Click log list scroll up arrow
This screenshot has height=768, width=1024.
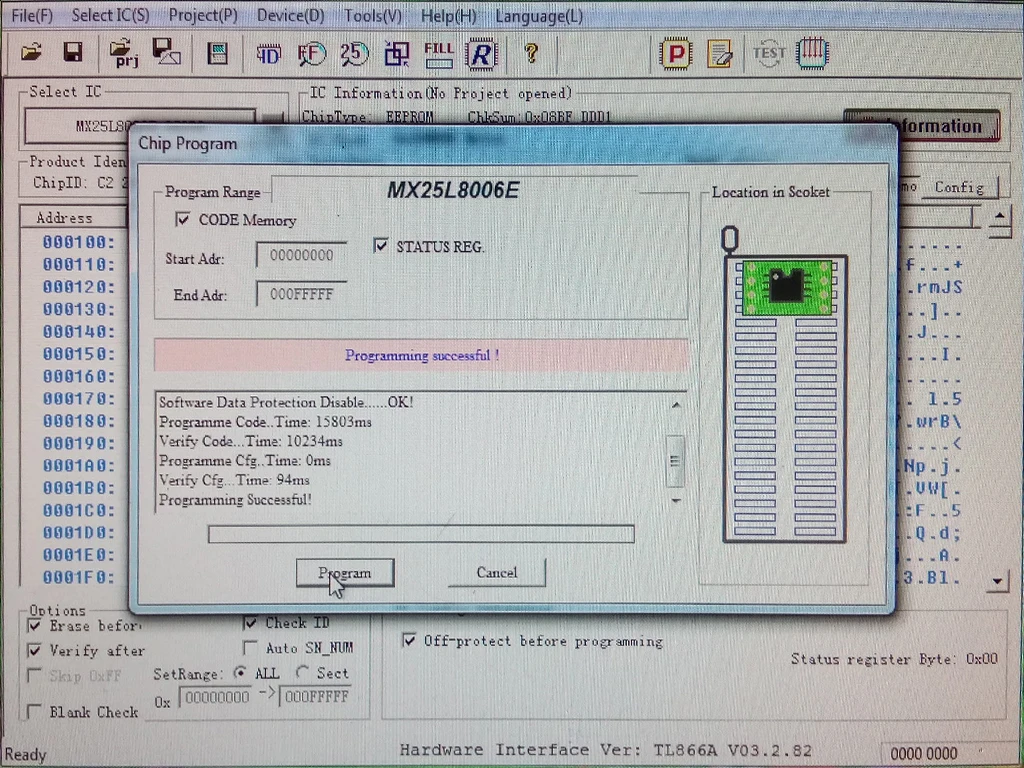[676, 406]
